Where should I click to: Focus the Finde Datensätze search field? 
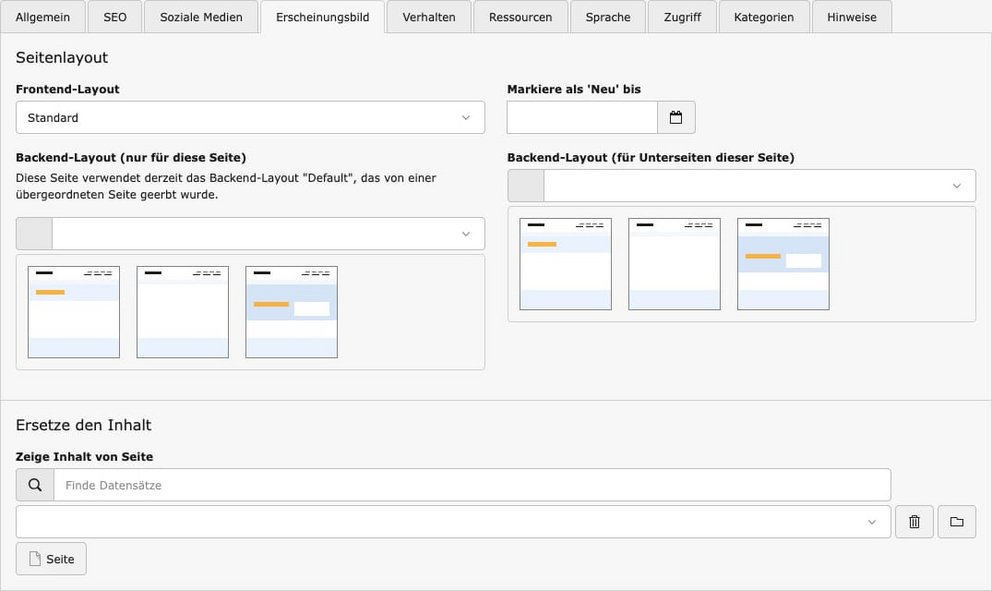click(x=472, y=485)
